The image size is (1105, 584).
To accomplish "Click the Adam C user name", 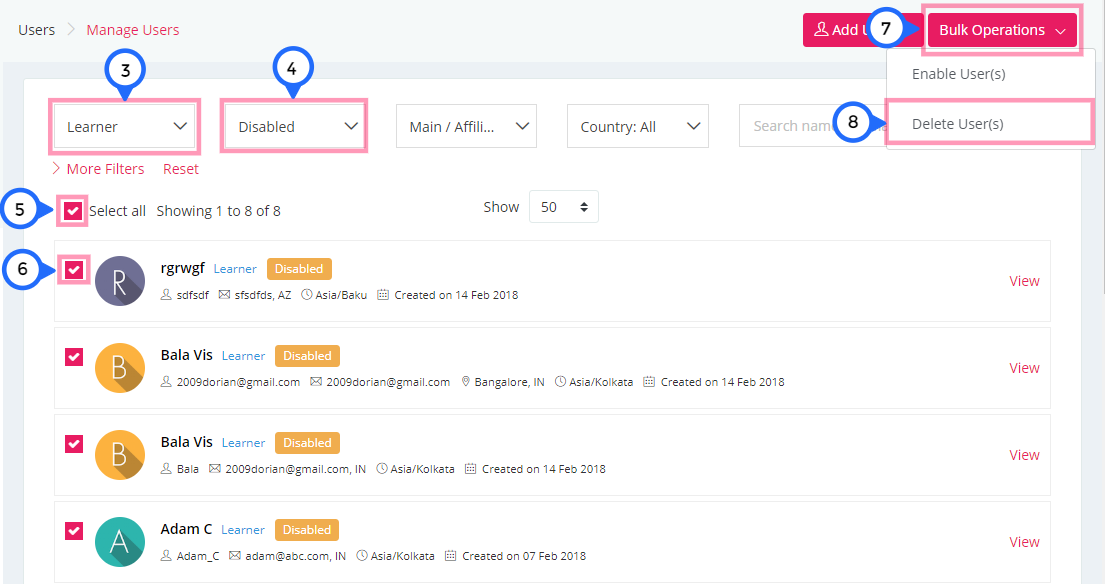I will click(x=186, y=529).
